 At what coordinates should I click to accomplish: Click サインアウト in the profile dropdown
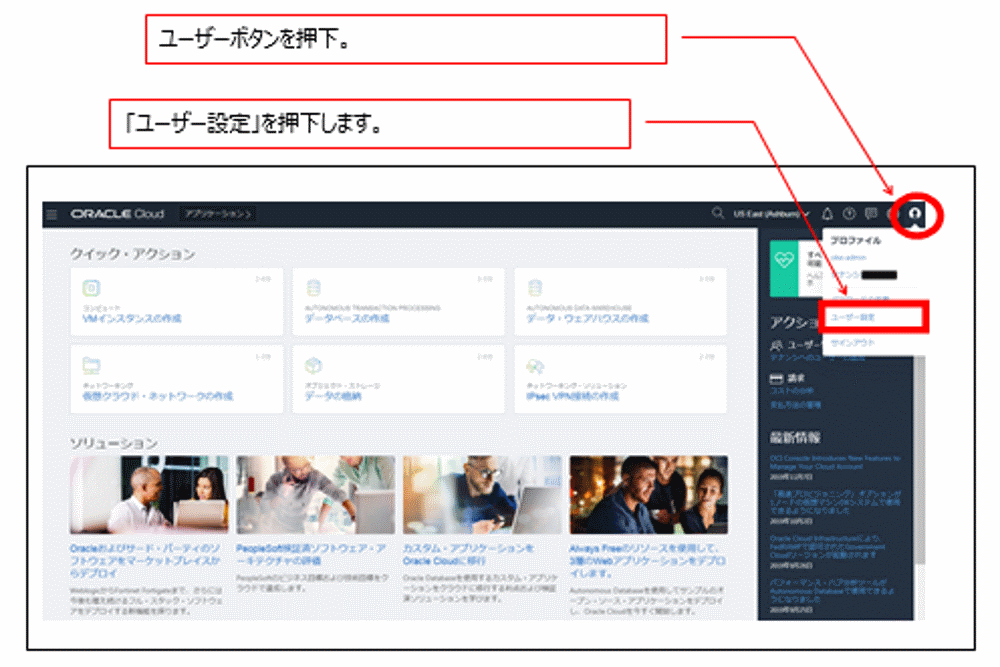coord(852,342)
